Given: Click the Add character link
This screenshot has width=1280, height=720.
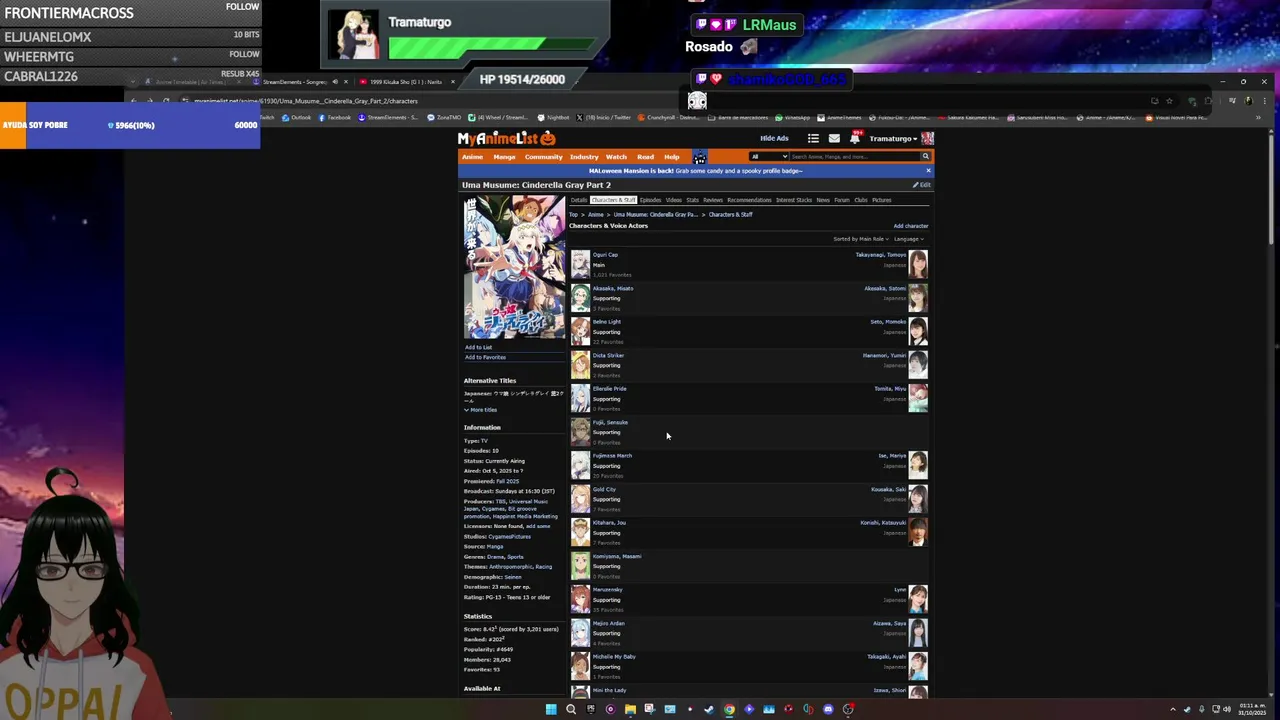Looking at the screenshot, I should tap(911, 226).
